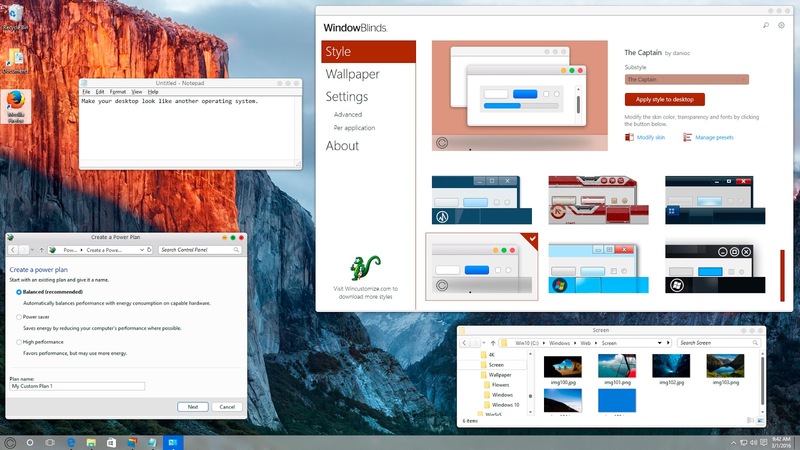The image size is (800, 450).
Task: Click Next in Create a Power Plan
Action: [x=192, y=407]
